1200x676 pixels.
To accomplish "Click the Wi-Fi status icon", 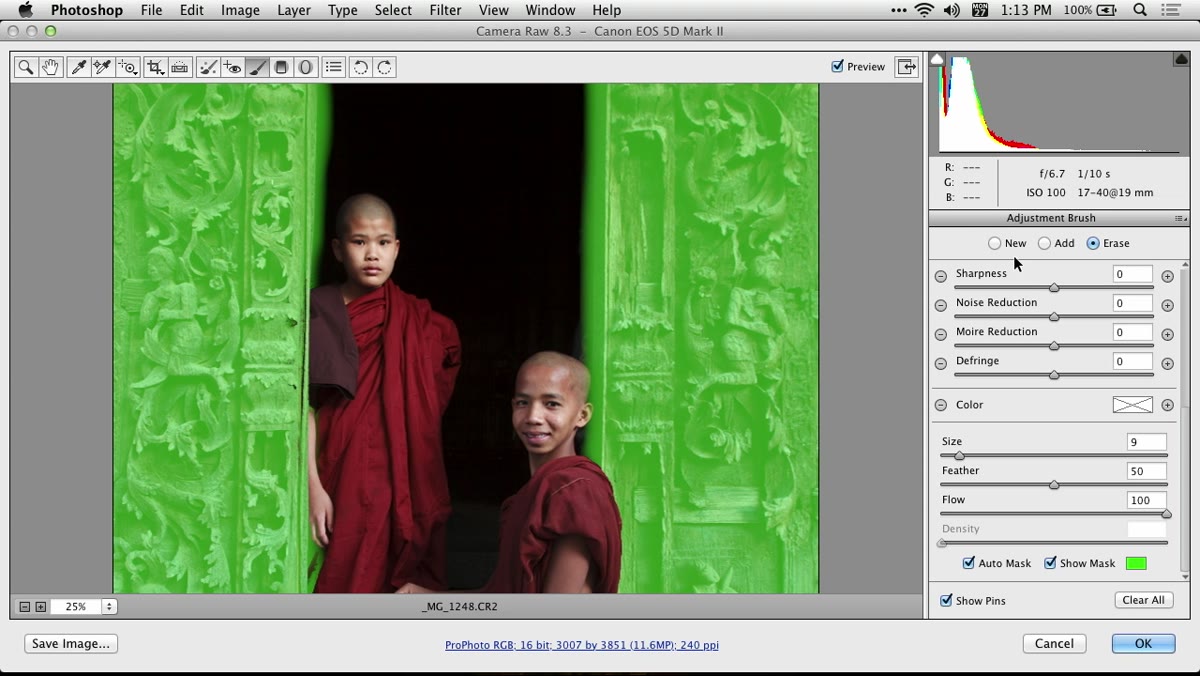I will click(x=923, y=10).
